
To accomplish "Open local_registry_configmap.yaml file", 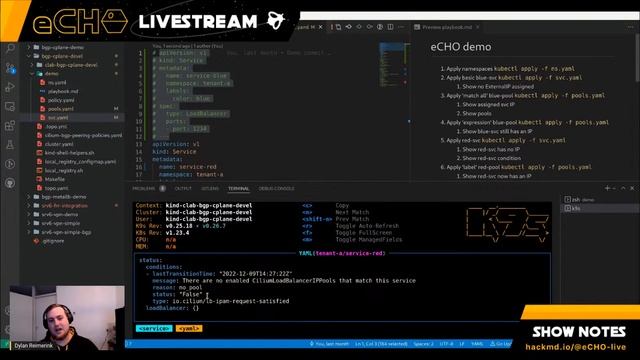I will coord(72,162).
